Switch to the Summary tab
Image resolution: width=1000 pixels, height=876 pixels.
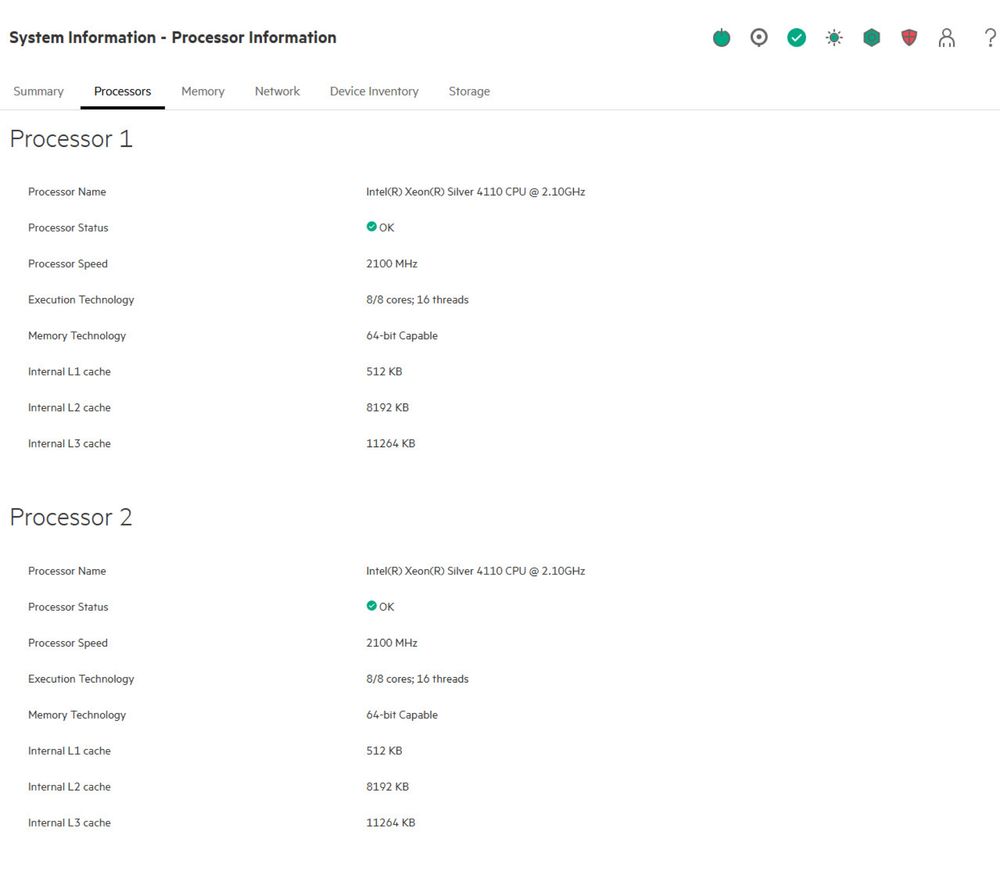[39, 91]
